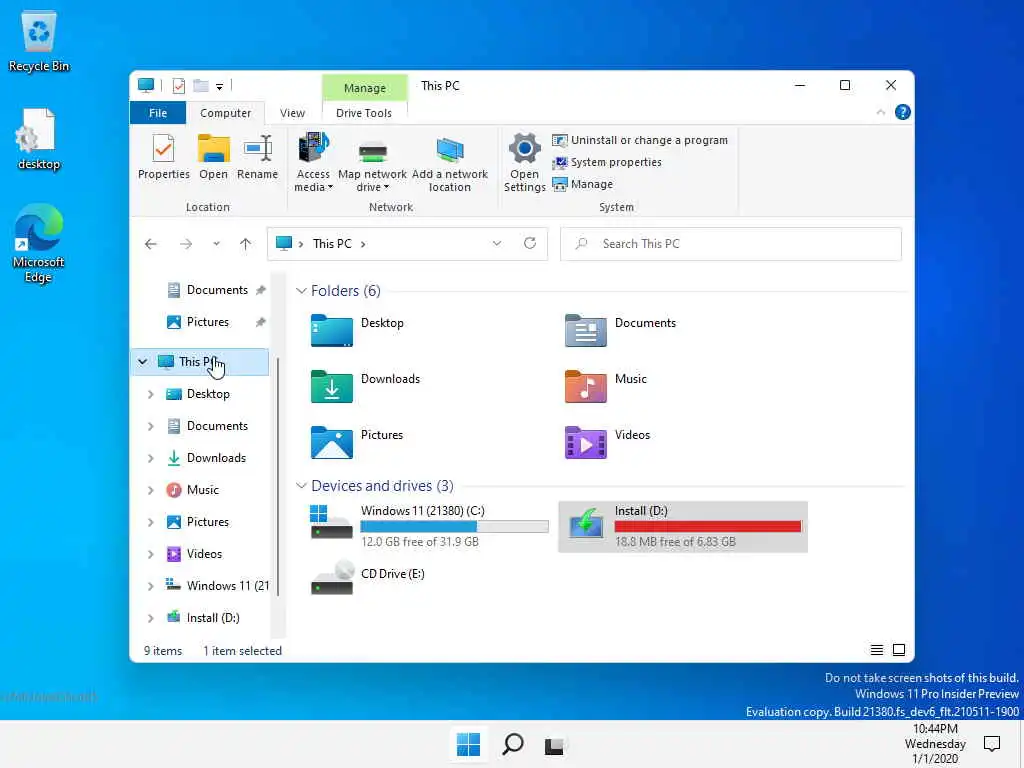Screen dimensions: 1024x768
Task: Switch to the View ribbon tab
Action: click(x=293, y=113)
